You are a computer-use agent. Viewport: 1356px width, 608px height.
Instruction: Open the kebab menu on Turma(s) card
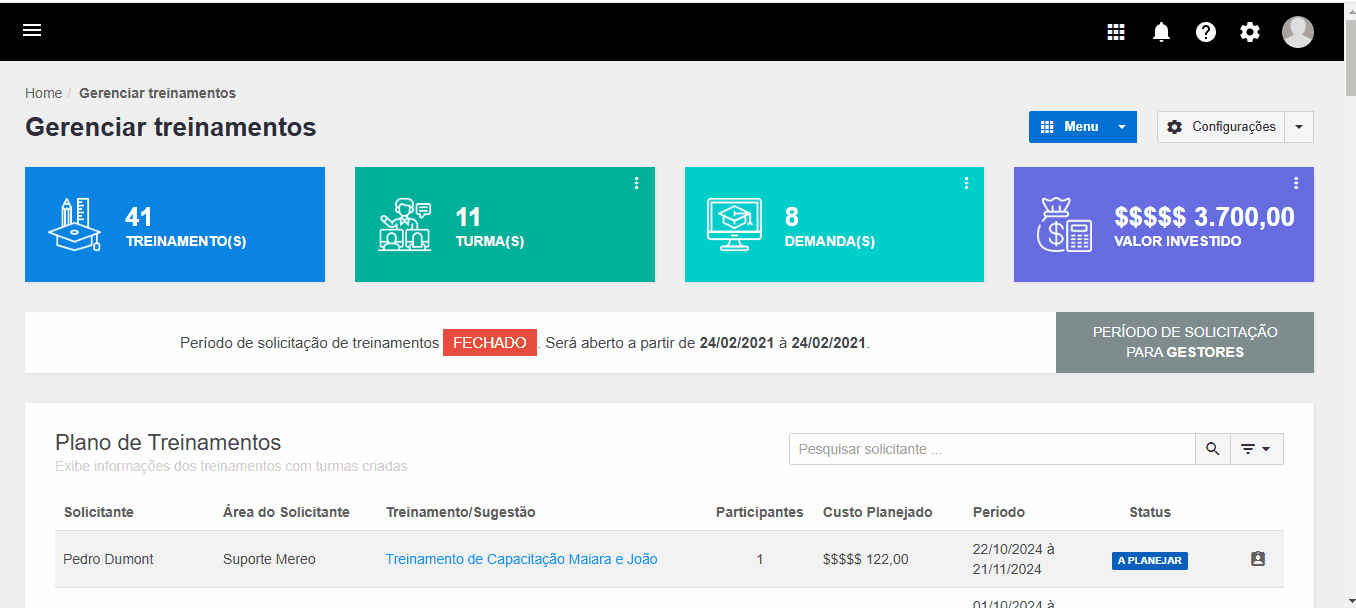637,183
